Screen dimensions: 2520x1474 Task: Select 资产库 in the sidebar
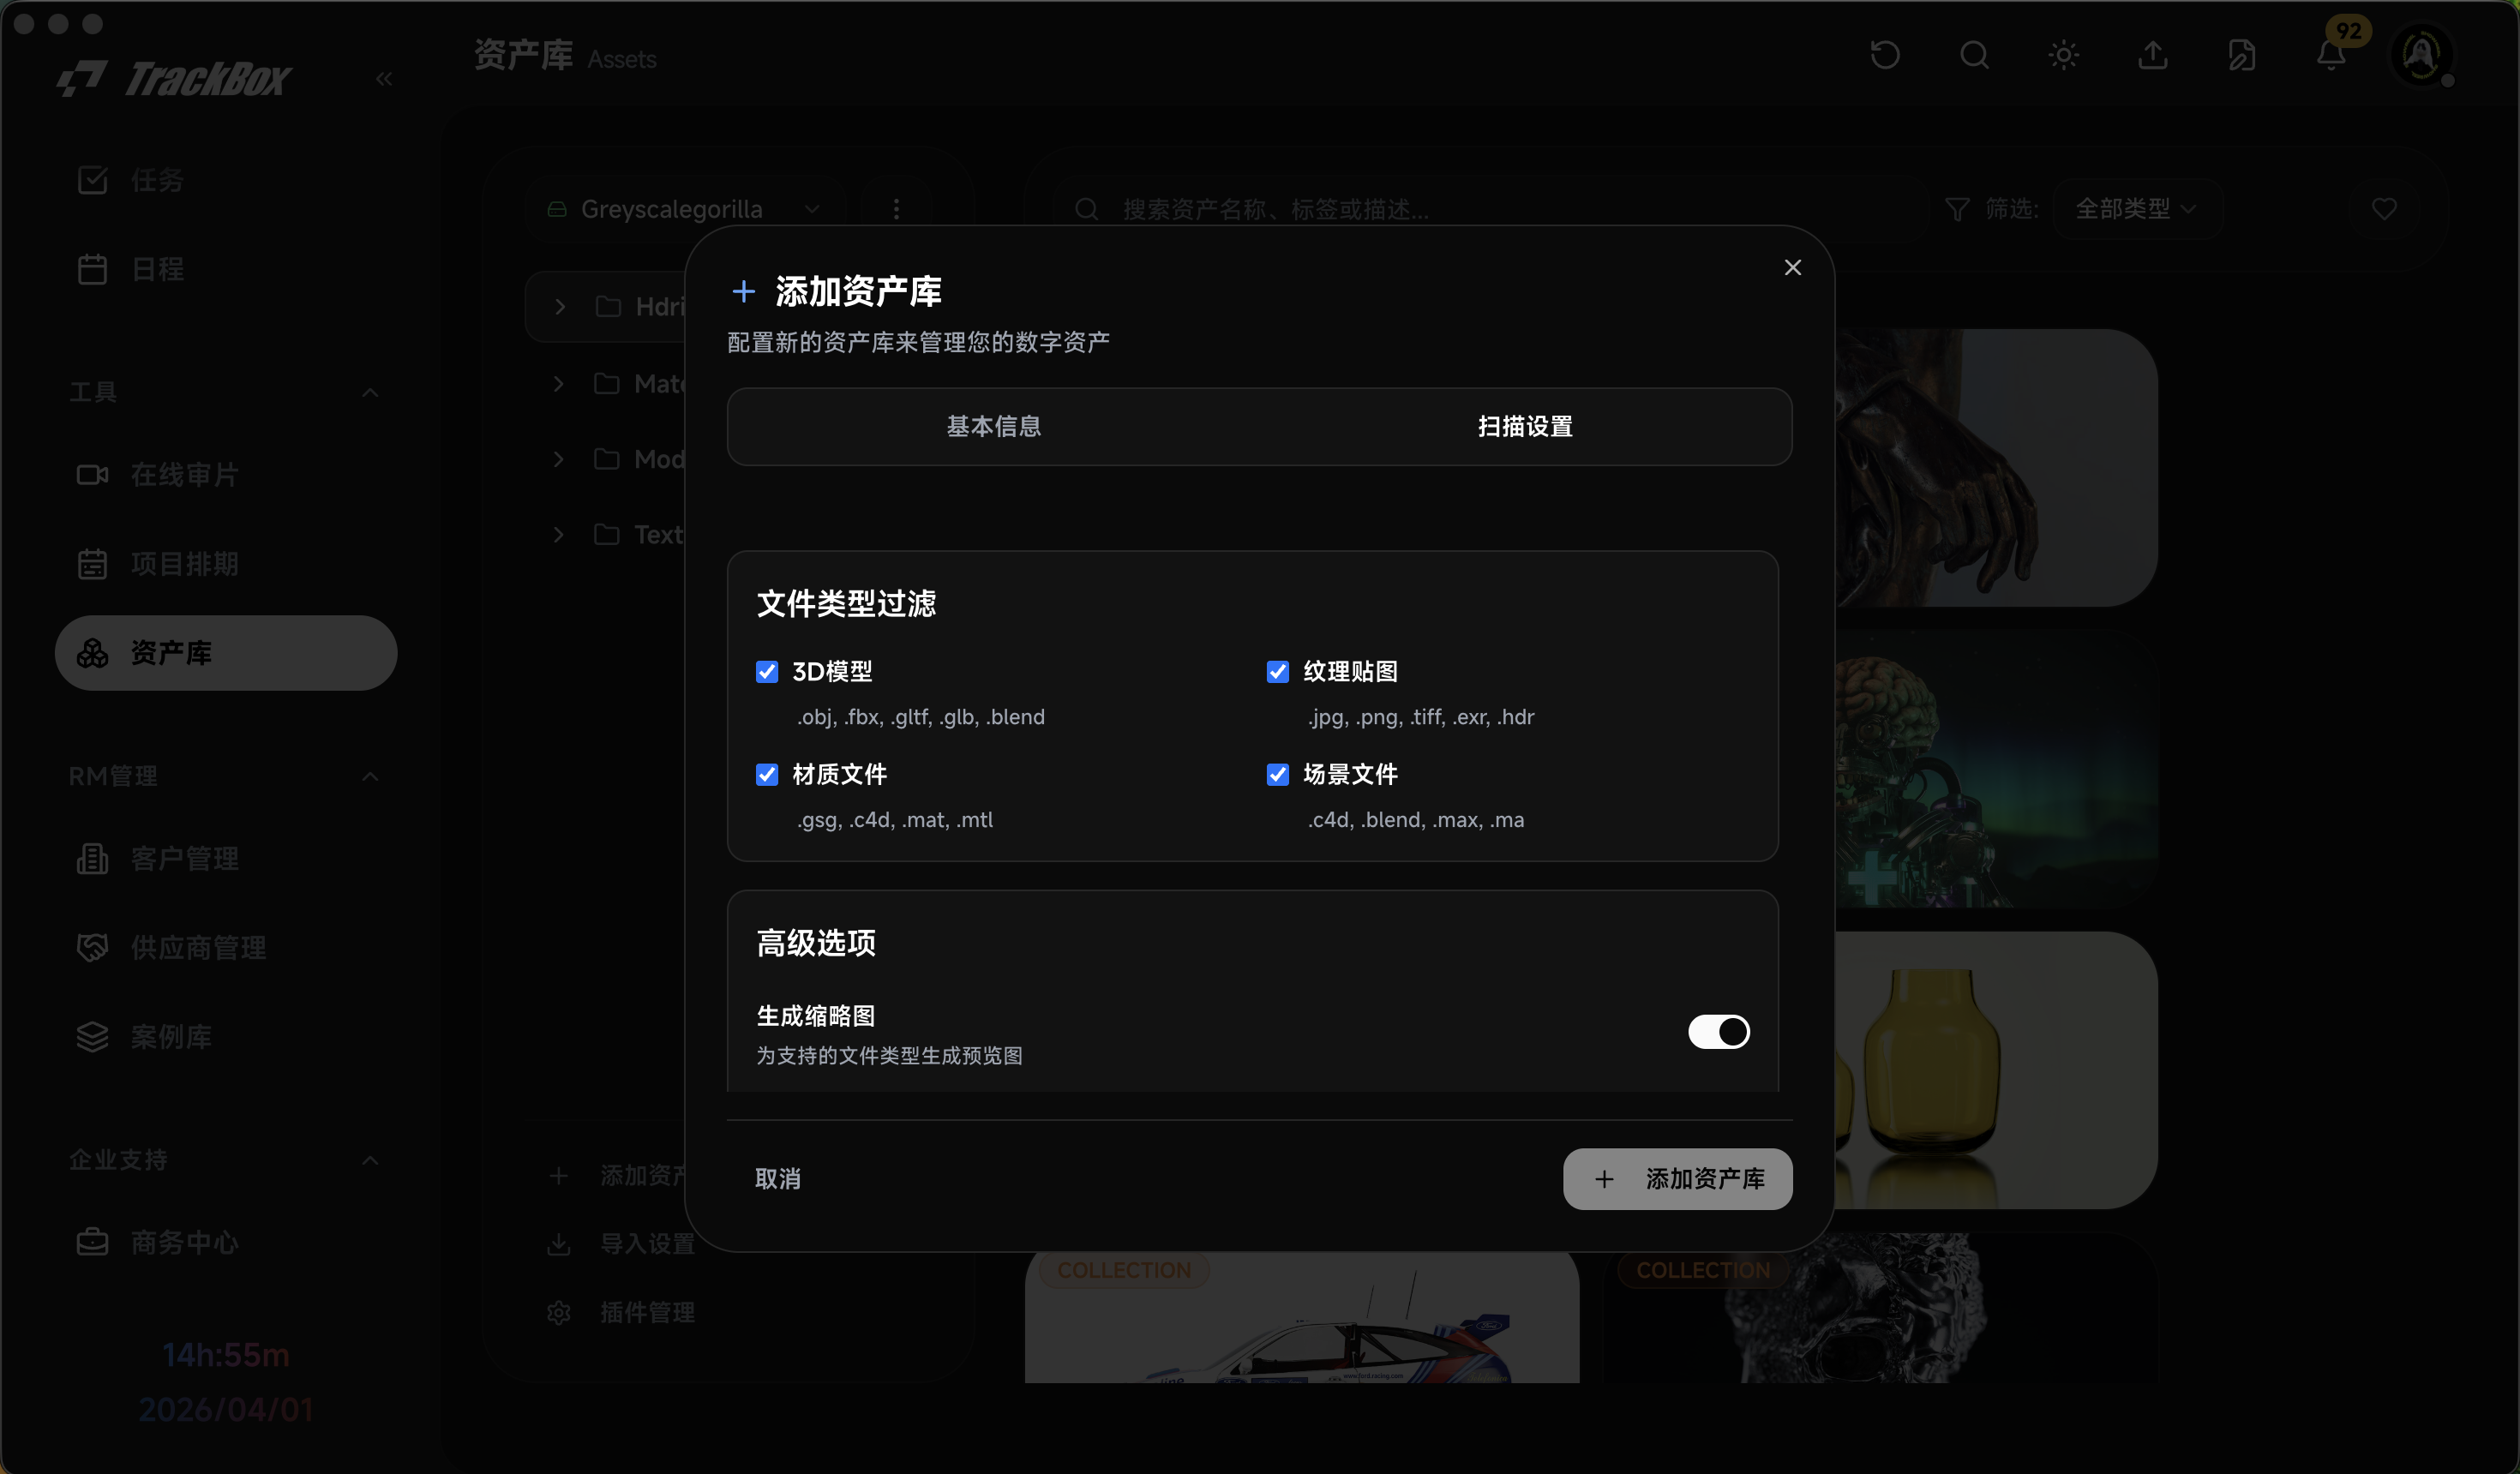coord(225,653)
